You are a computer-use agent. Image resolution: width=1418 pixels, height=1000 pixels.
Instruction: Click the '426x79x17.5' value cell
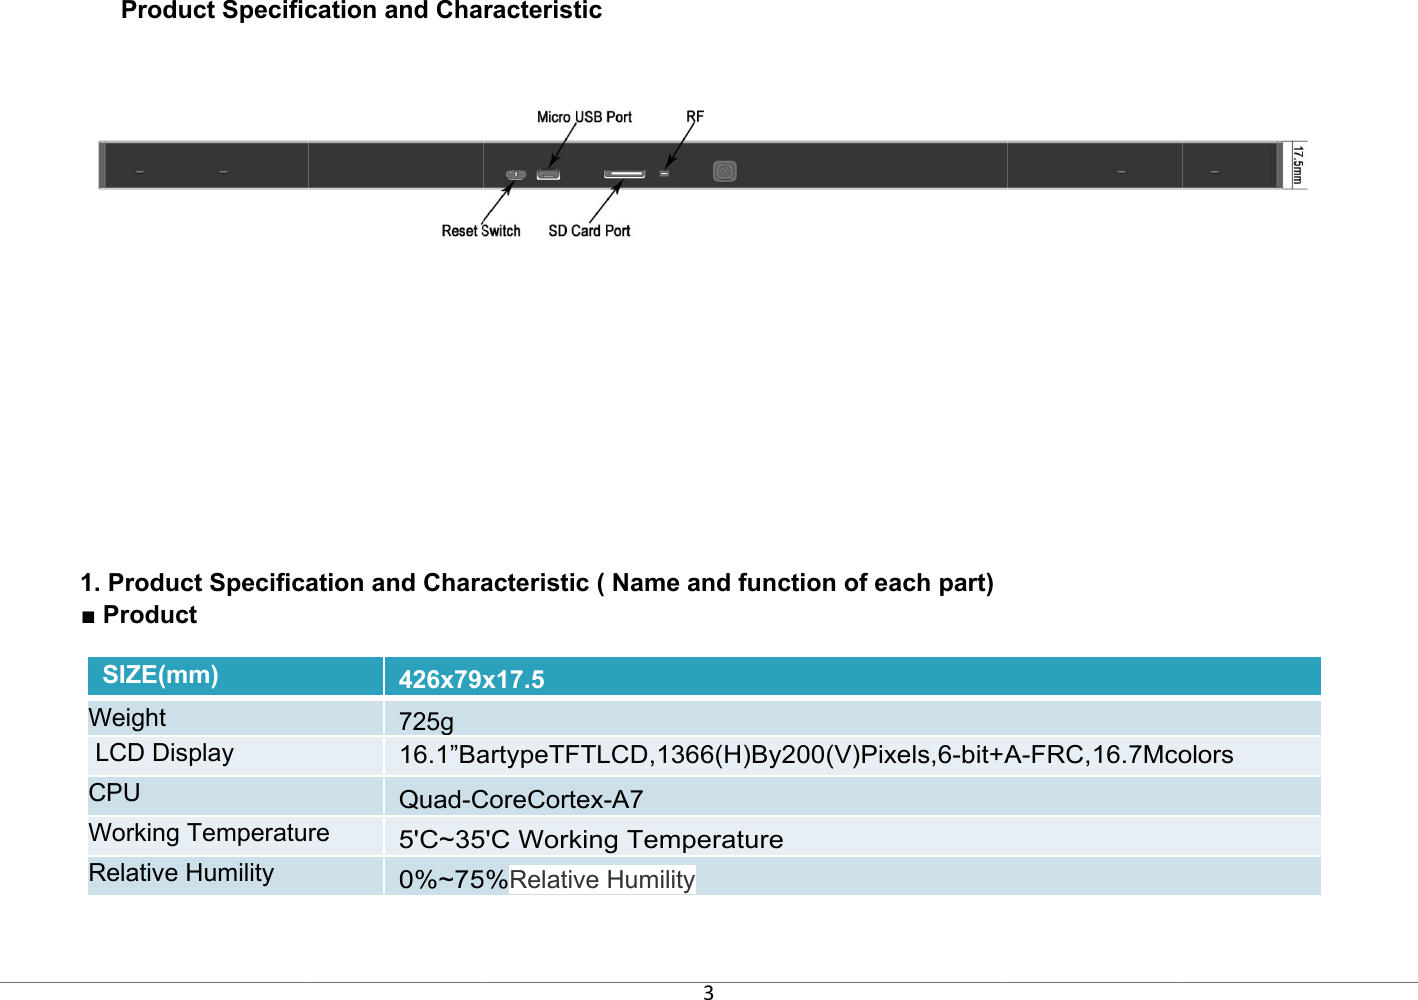pos(853,676)
